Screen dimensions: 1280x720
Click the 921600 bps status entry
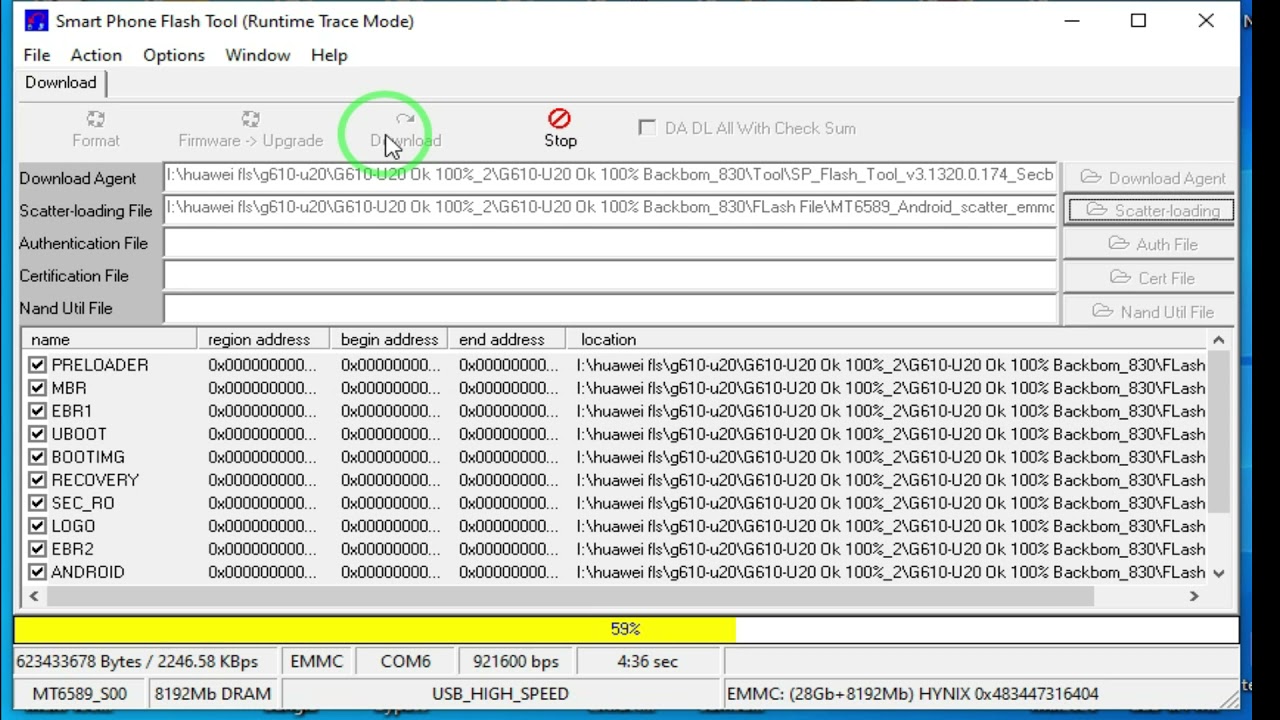[x=516, y=662]
